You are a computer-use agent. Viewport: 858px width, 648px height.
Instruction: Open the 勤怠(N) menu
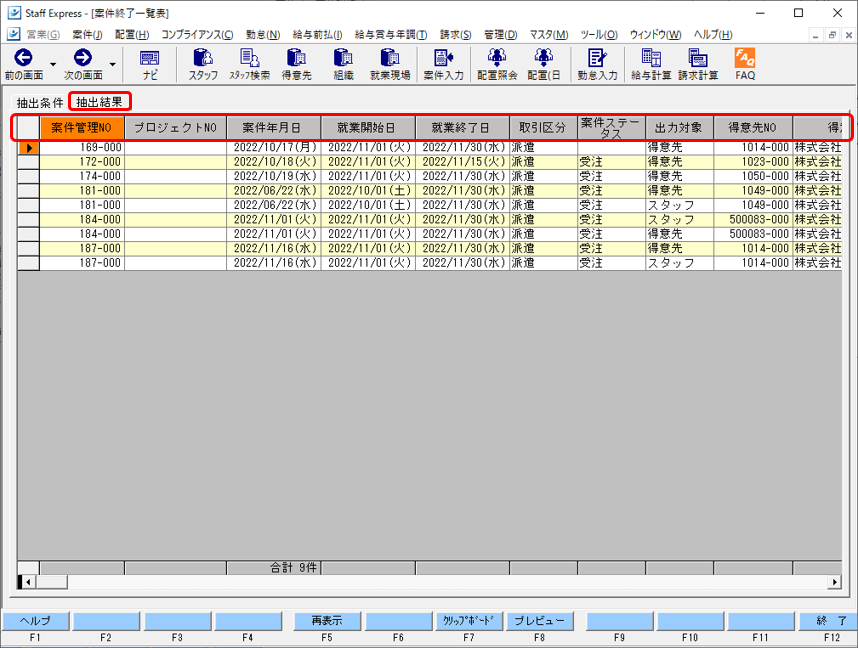tap(263, 34)
